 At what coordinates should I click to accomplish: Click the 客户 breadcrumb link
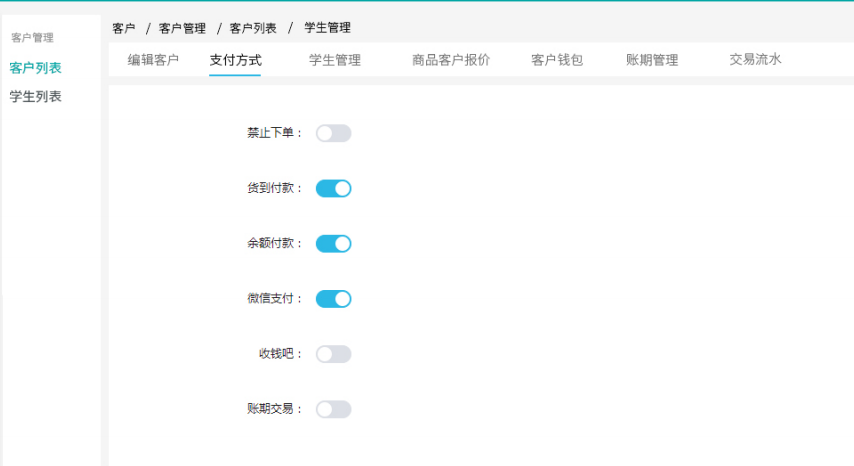click(x=124, y=28)
